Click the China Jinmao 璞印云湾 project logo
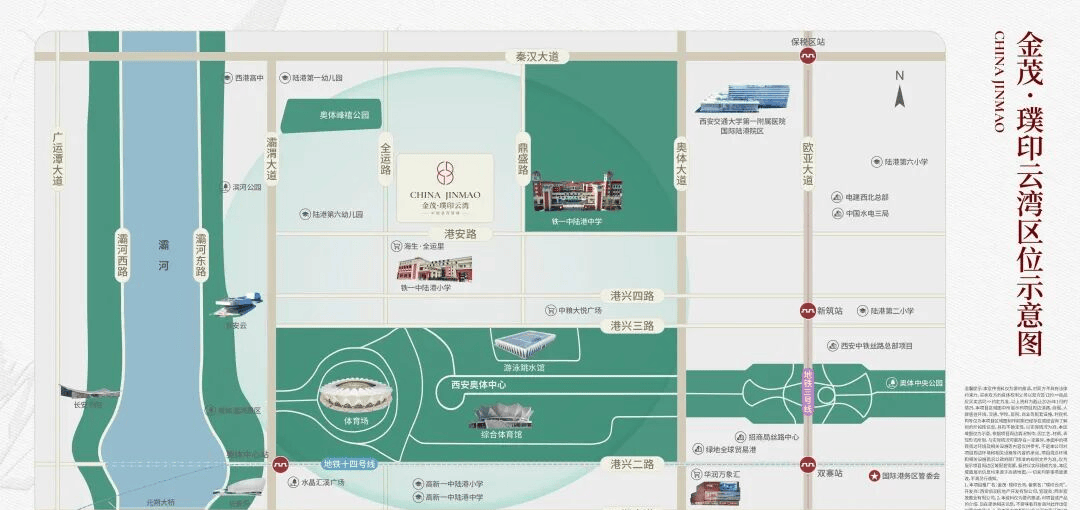The height and width of the screenshot is (510, 1080). [445, 188]
